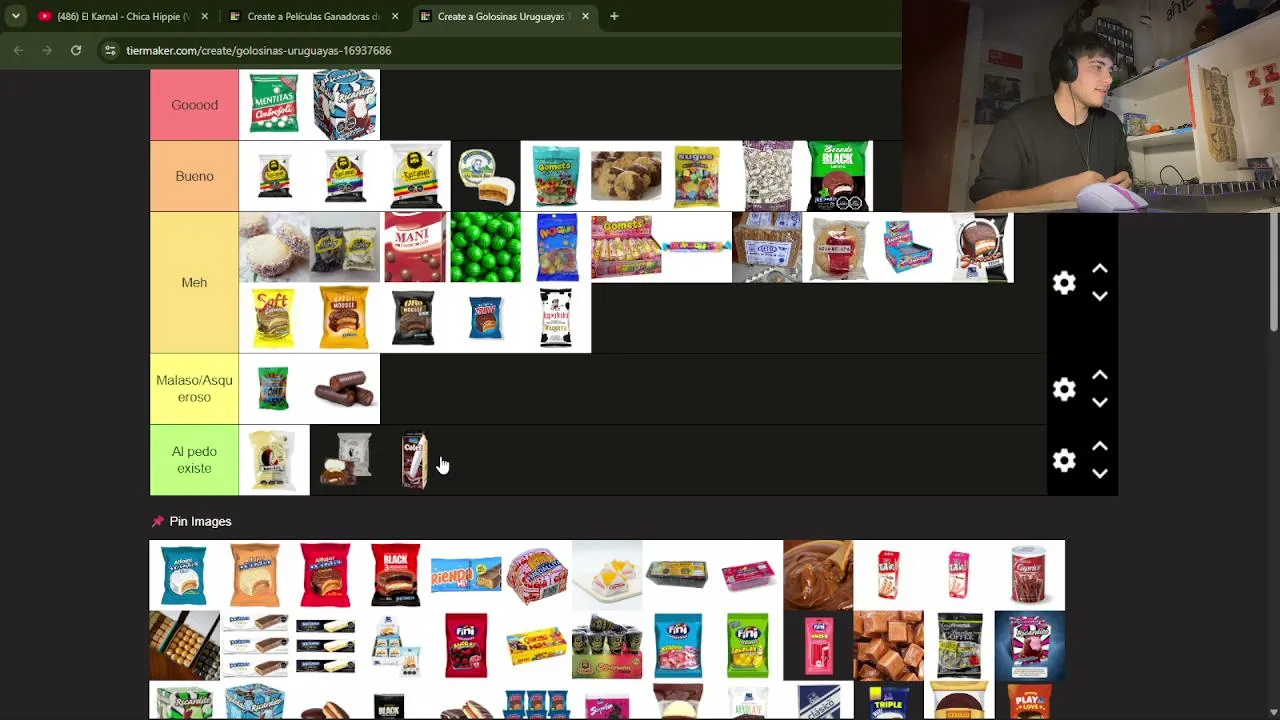Select the yellow Soft alfajor in Meh
The image size is (1280, 720).
pyautogui.click(x=274, y=318)
